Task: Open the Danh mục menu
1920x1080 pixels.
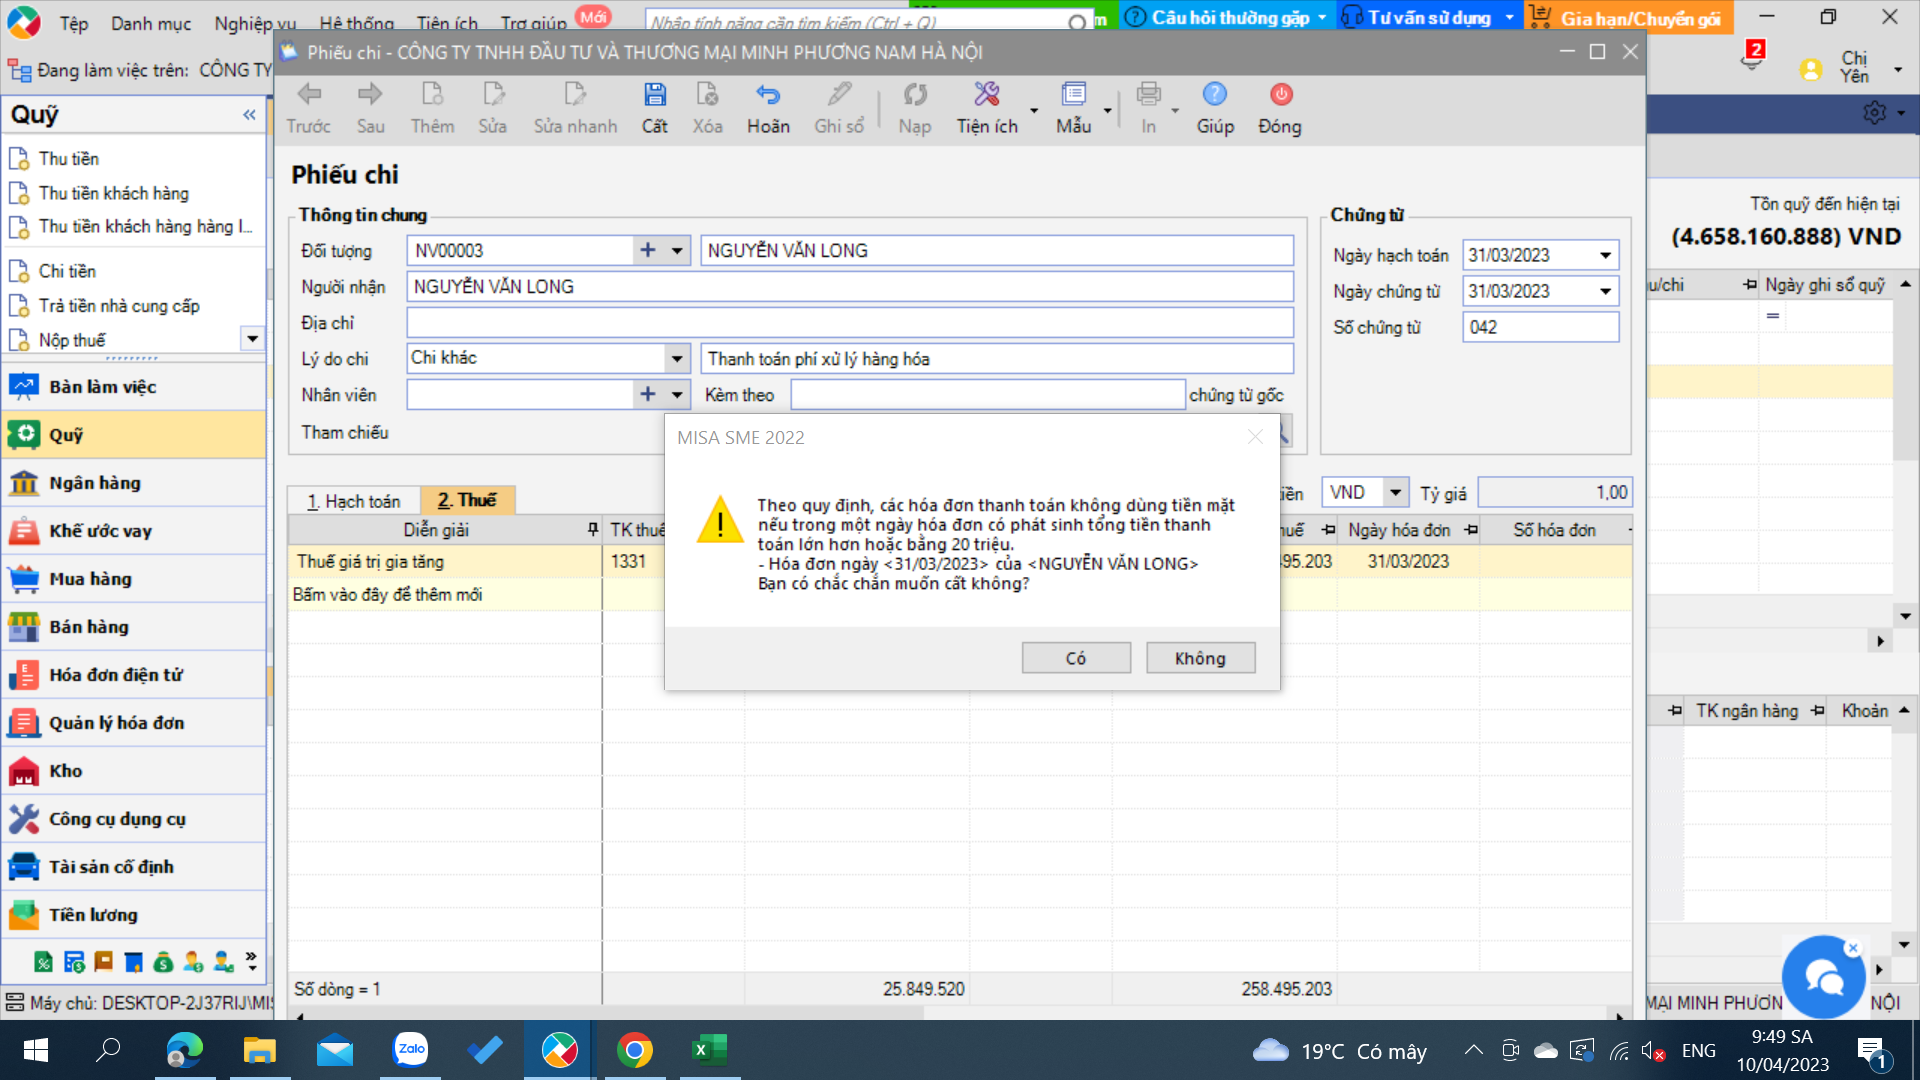Action: (151, 23)
